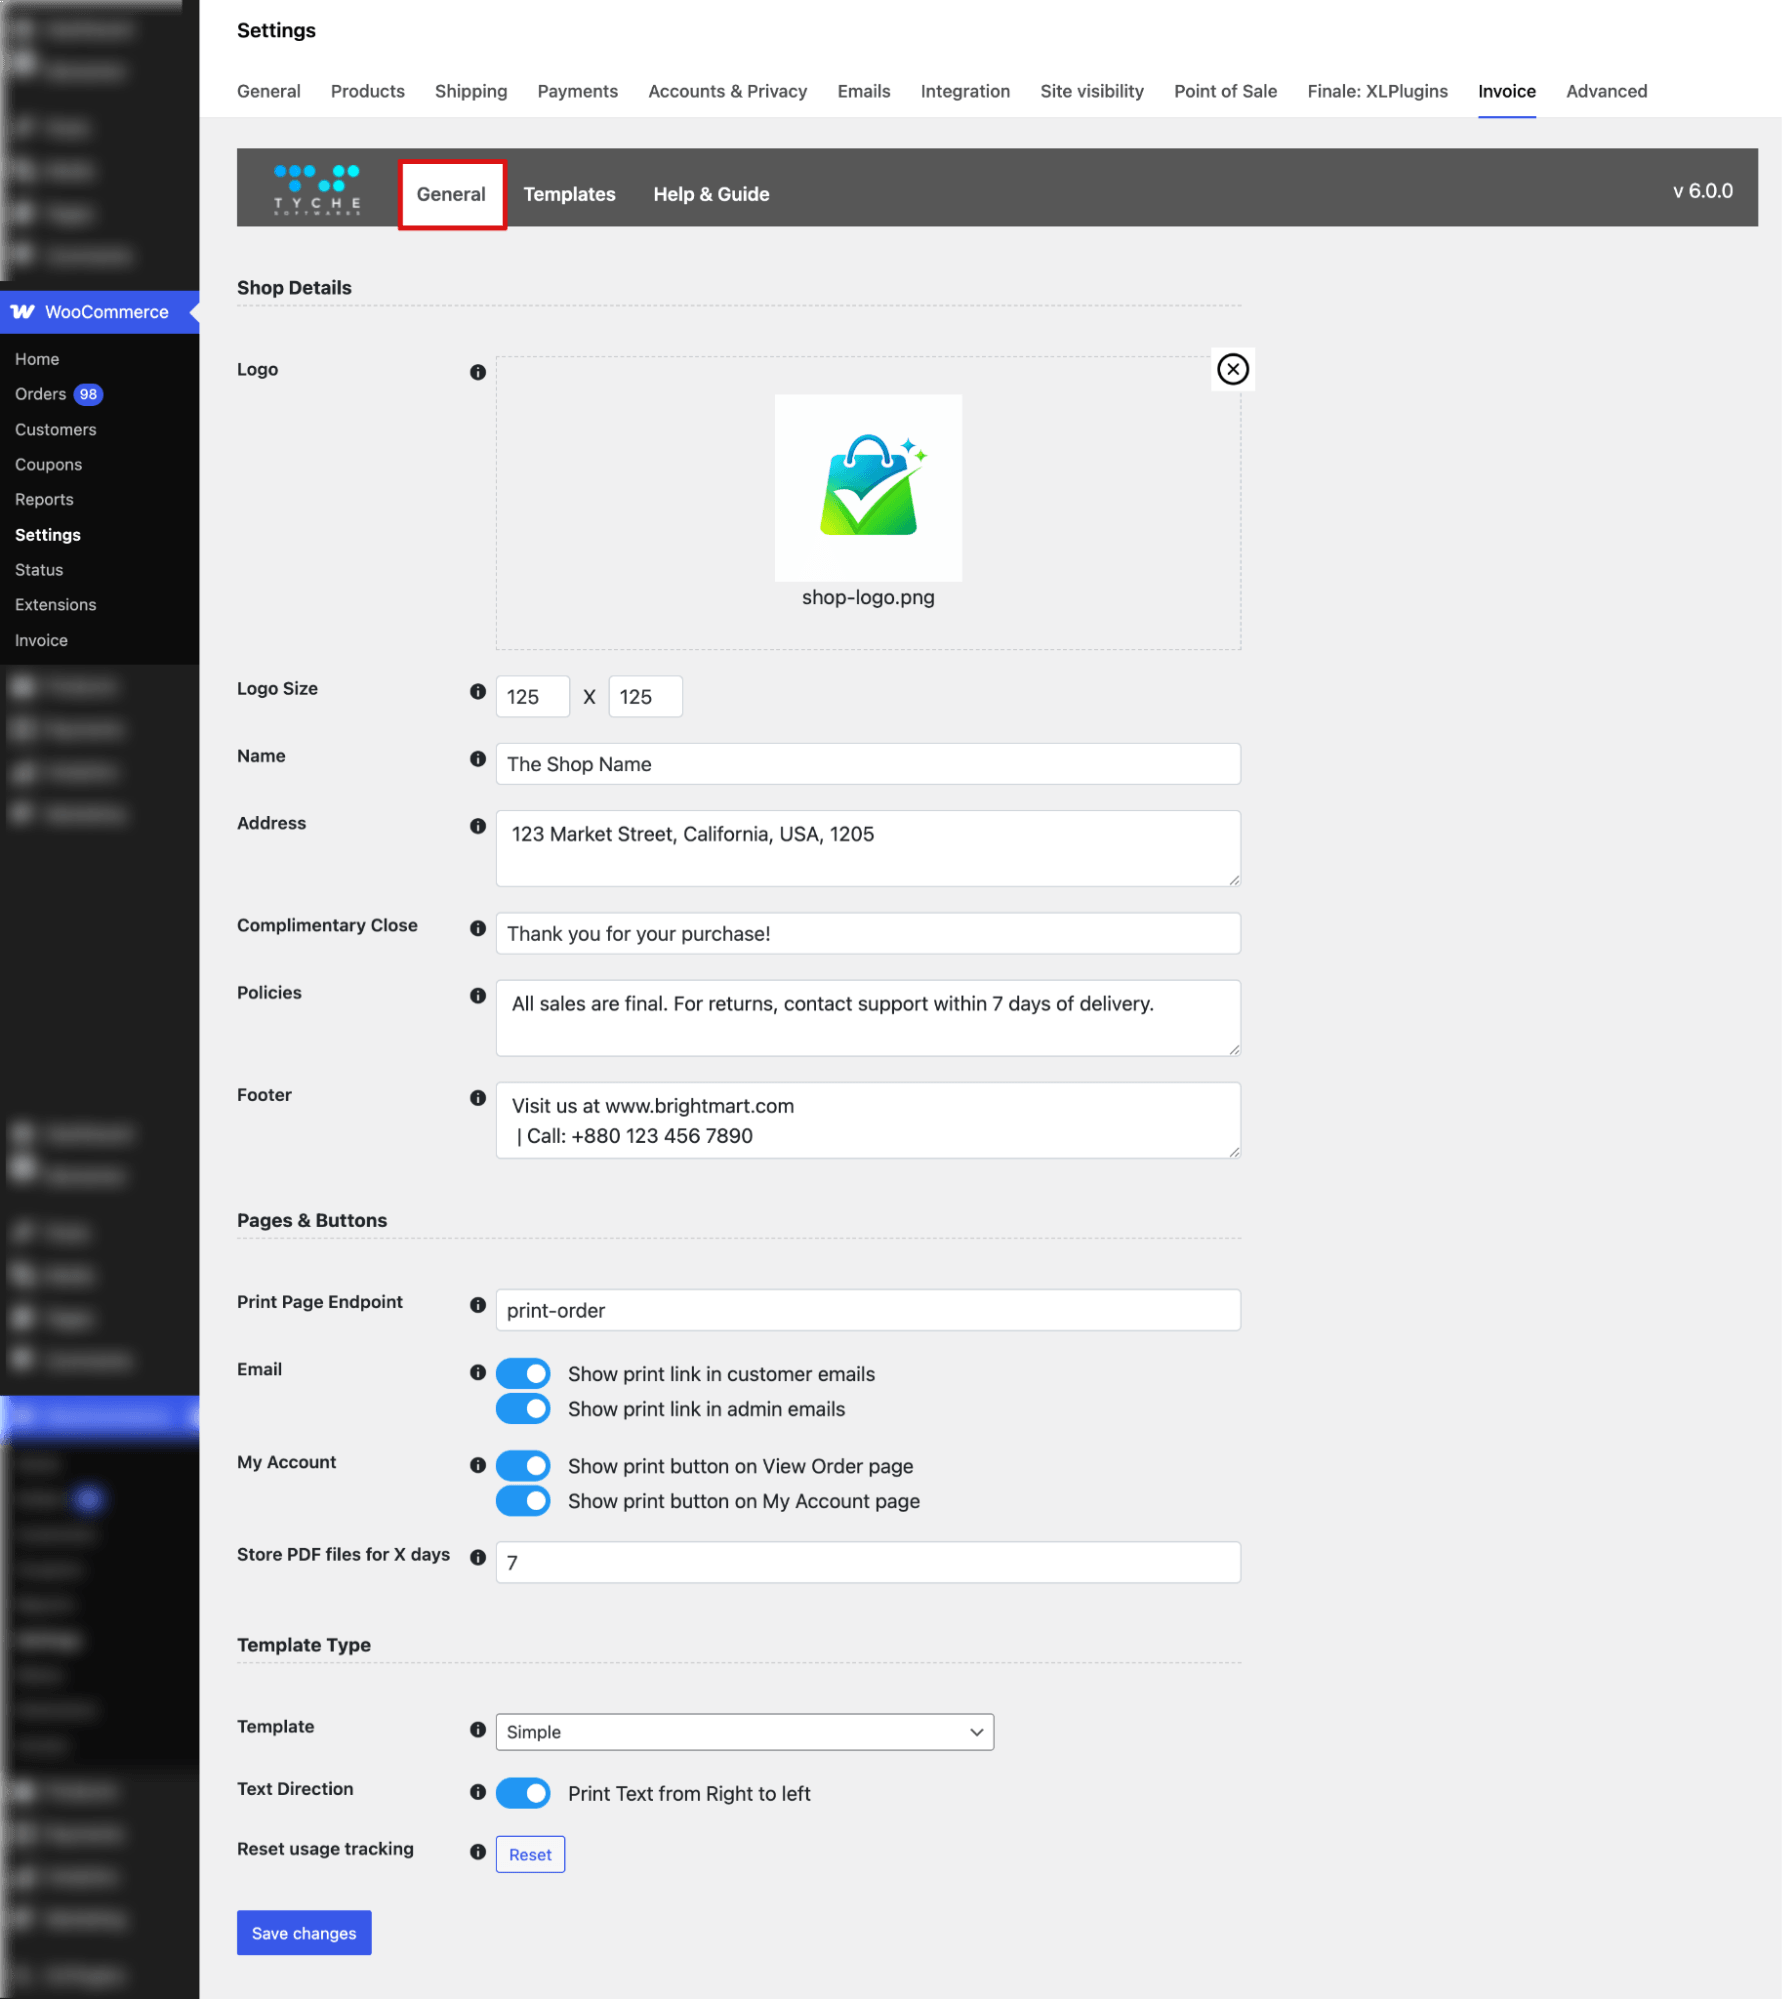The width and height of the screenshot is (1783, 1999).
Task: Click the info icon beside Policies
Action: (478, 996)
